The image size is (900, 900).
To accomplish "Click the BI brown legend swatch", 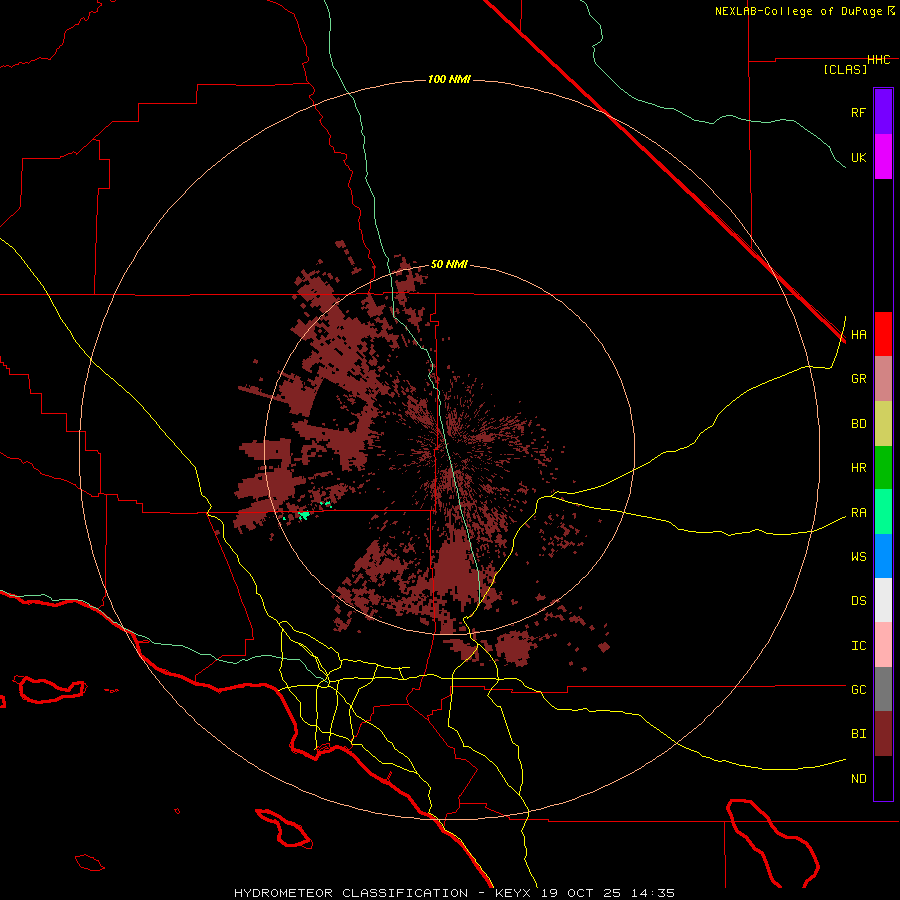I will coord(883,734).
